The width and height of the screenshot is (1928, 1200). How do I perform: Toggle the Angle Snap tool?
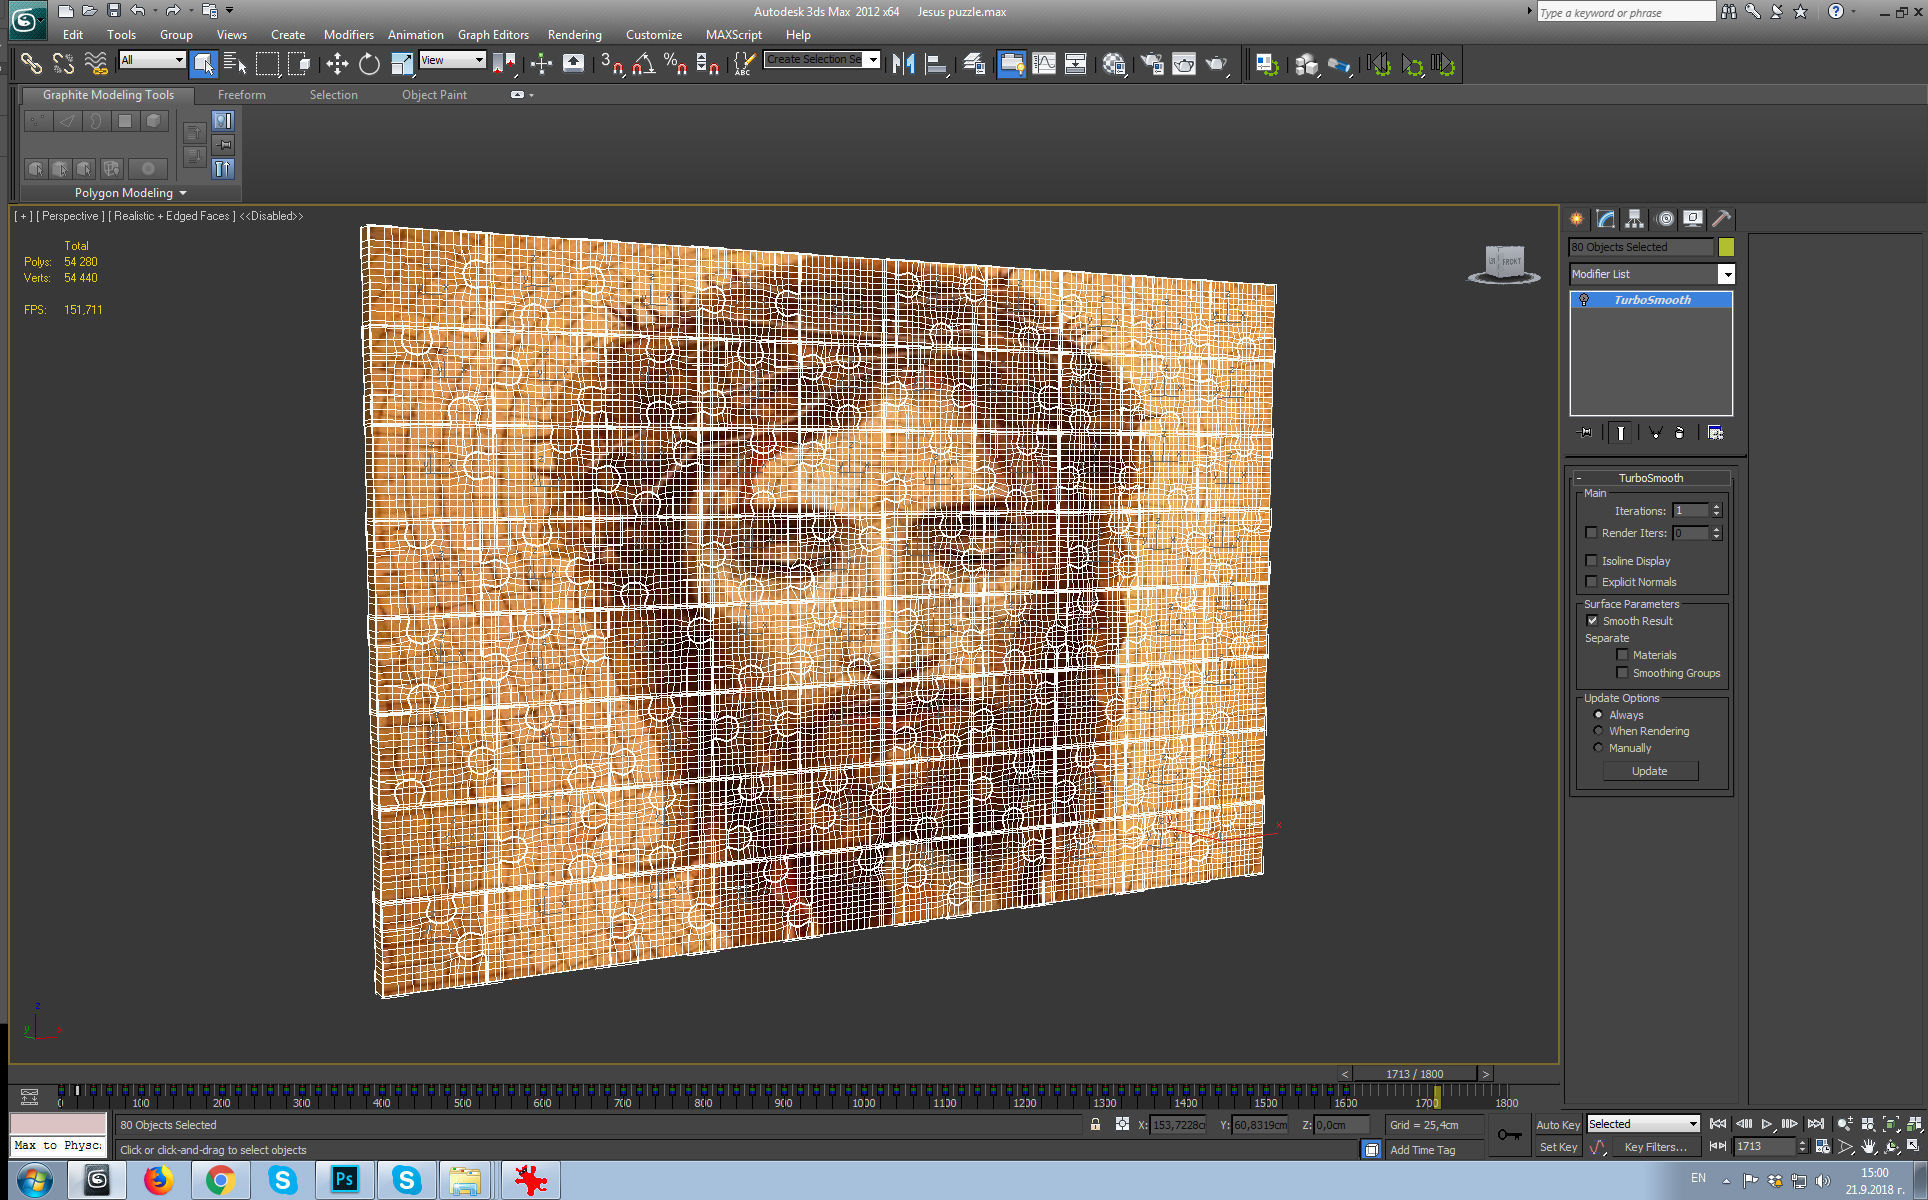point(643,64)
